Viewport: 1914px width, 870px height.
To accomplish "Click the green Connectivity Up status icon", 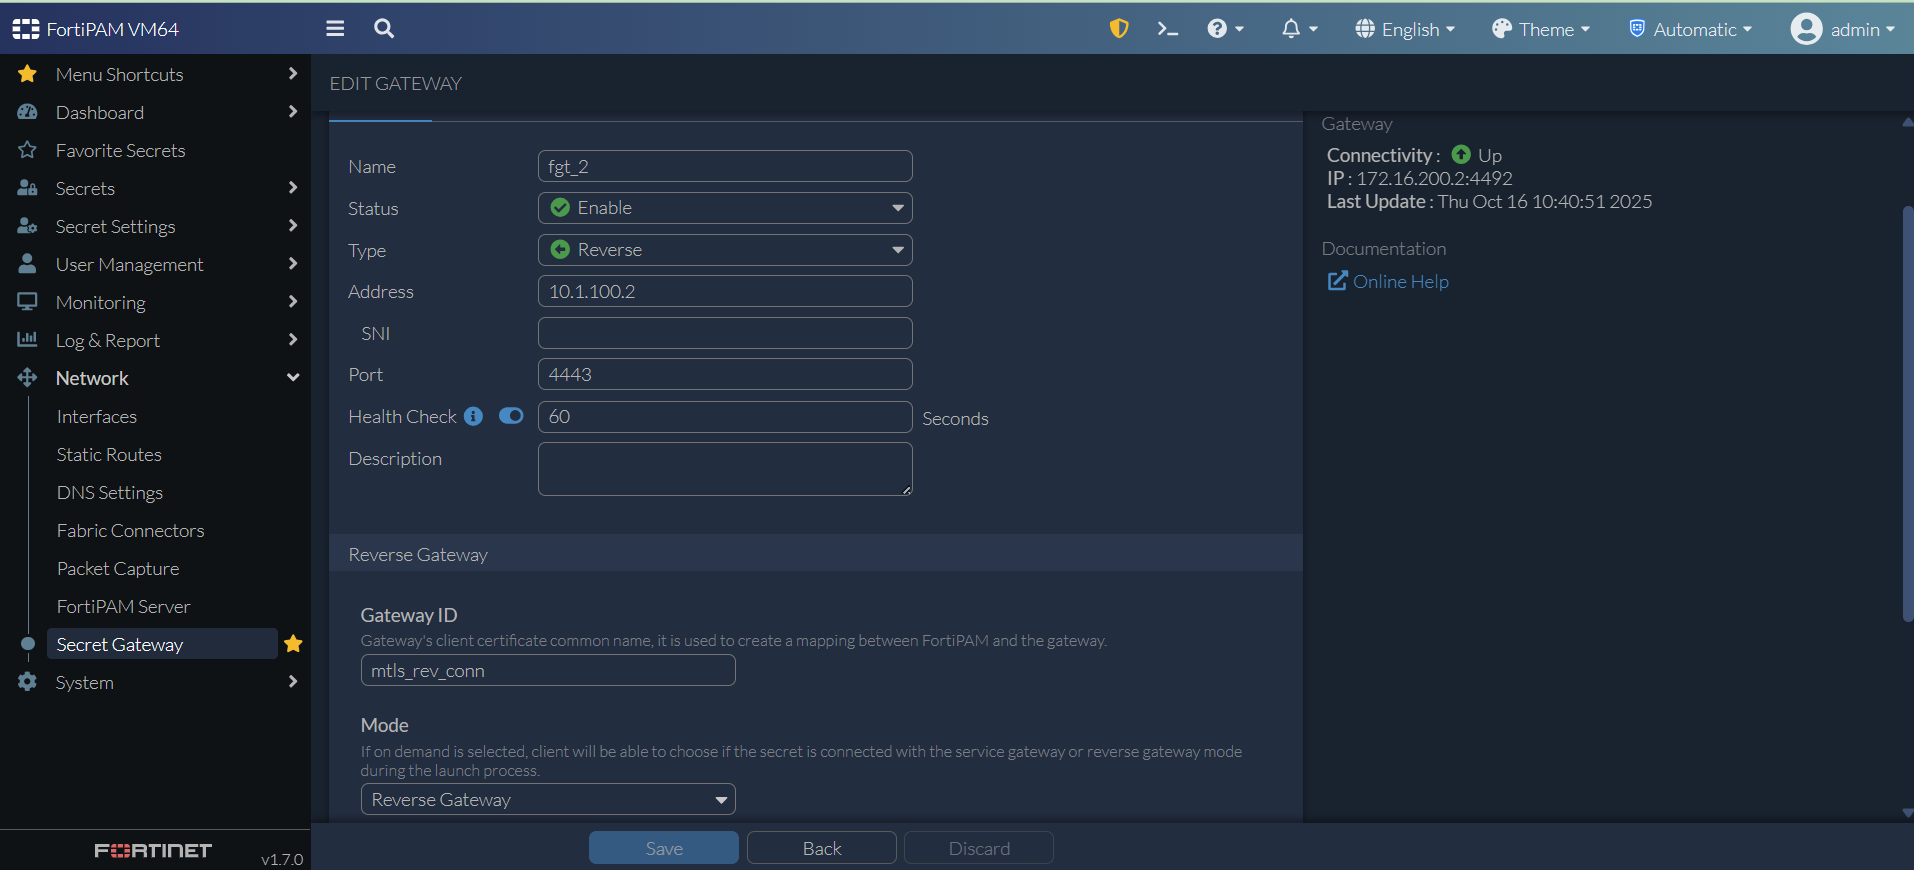I will pyautogui.click(x=1461, y=155).
